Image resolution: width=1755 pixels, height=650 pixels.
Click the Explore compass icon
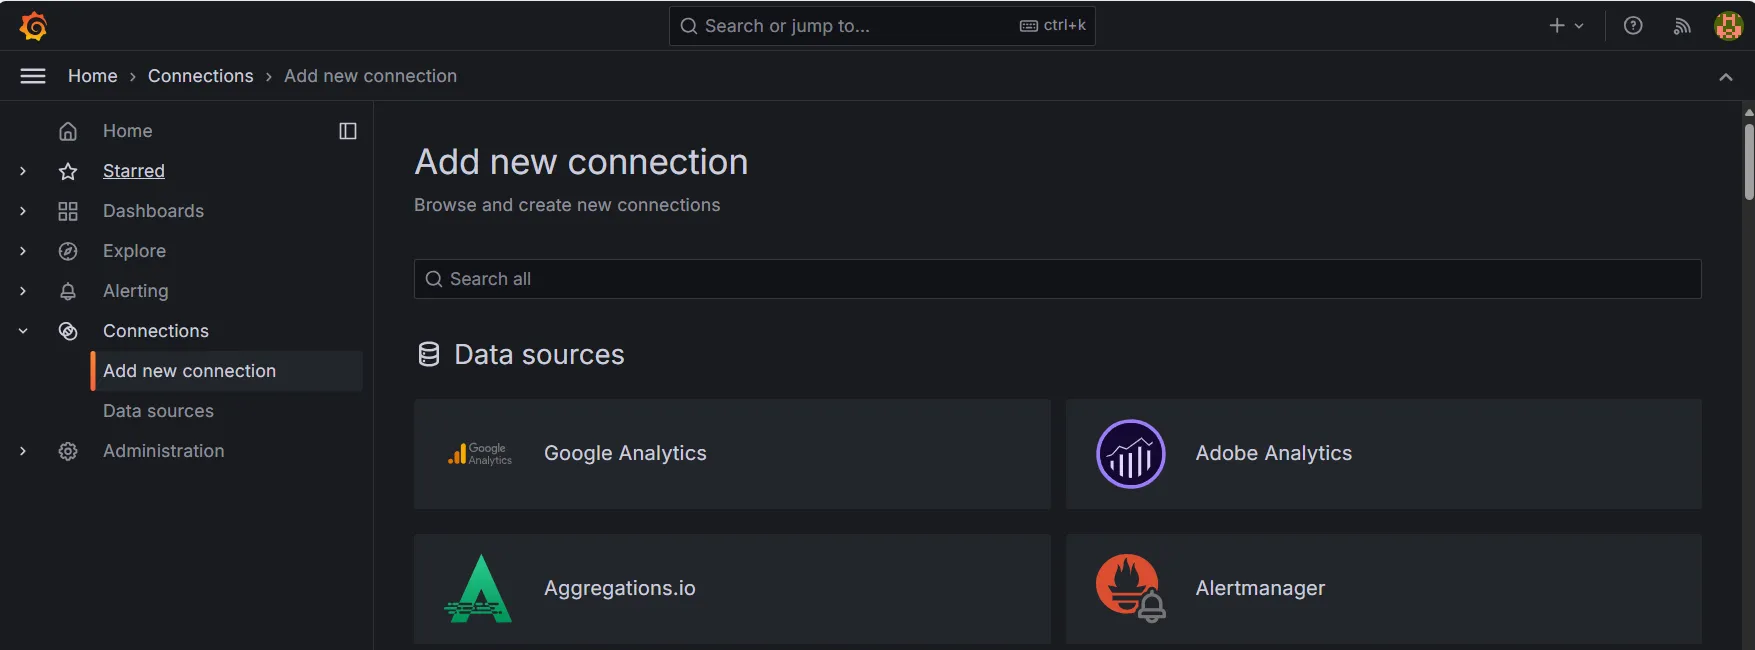[68, 251]
